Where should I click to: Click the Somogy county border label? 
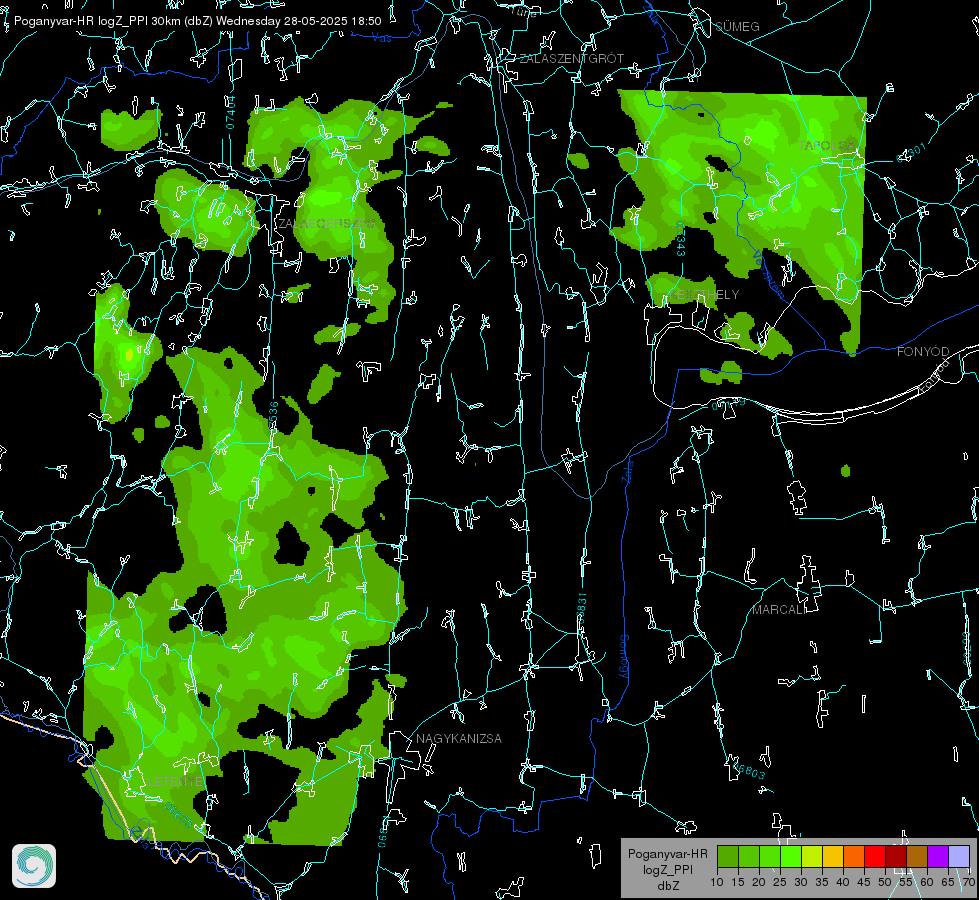coord(624,657)
